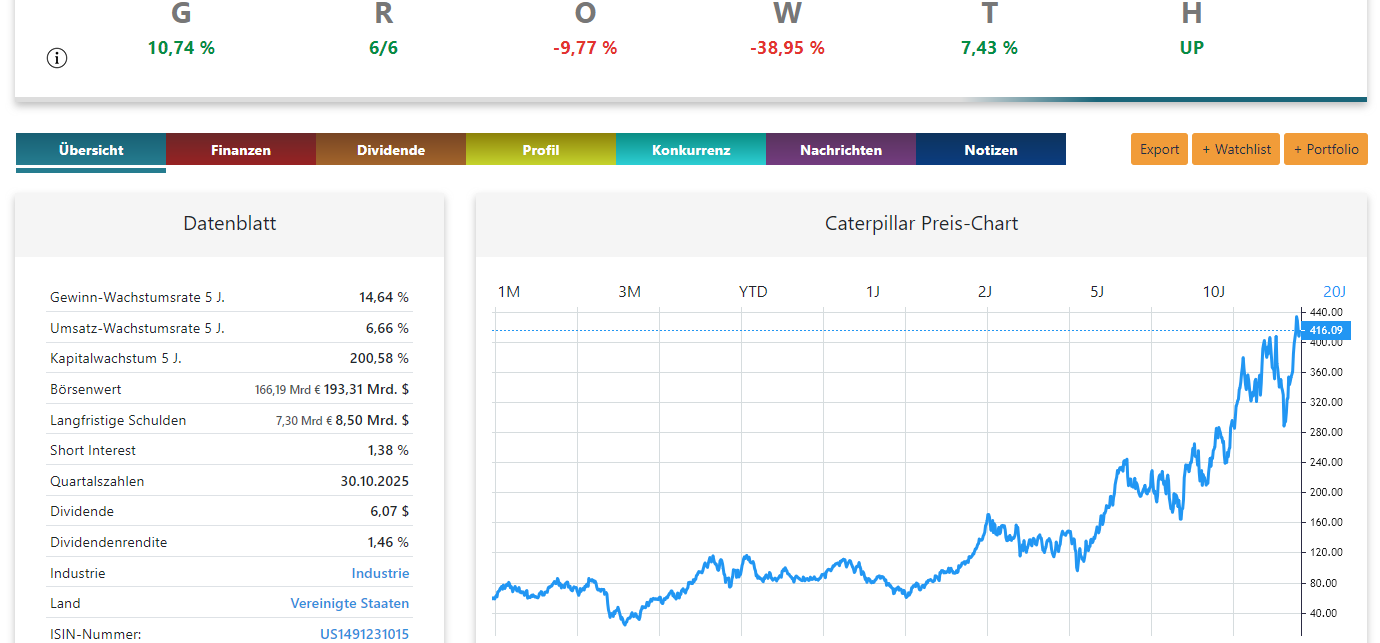This screenshot has height=643, width=1380.
Task: Click Börsenwert value 193,31 Mrd. $
Action: (366, 389)
